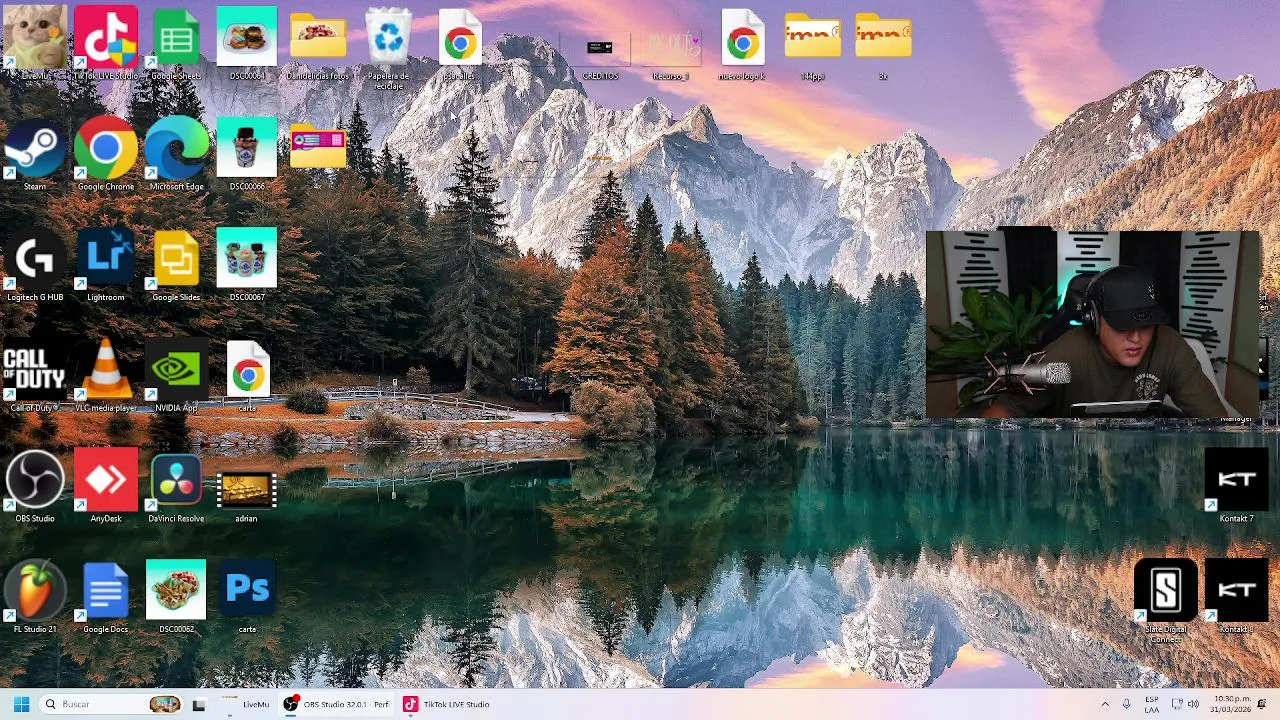Viewport: 1280px width, 720px height.
Task: Open VLC media player shortcut
Action: click(x=105, y=377)
